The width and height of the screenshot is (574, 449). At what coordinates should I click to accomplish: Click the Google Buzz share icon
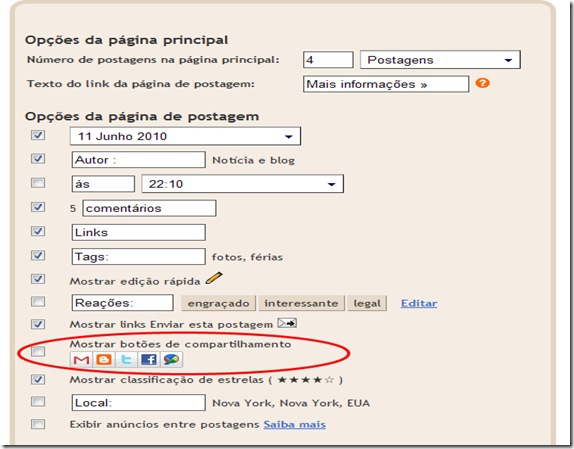click(171, 360)
